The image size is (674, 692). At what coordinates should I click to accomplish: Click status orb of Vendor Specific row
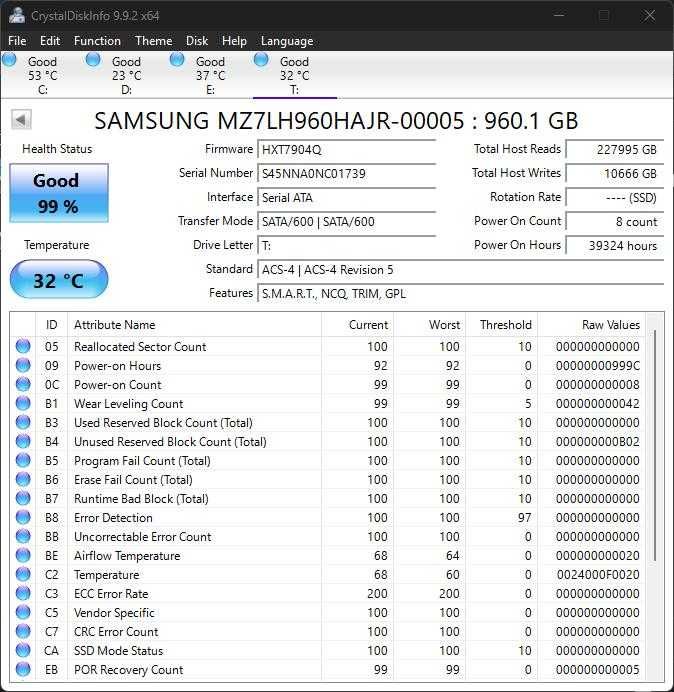pyautogui.click(x=23, y=612)
